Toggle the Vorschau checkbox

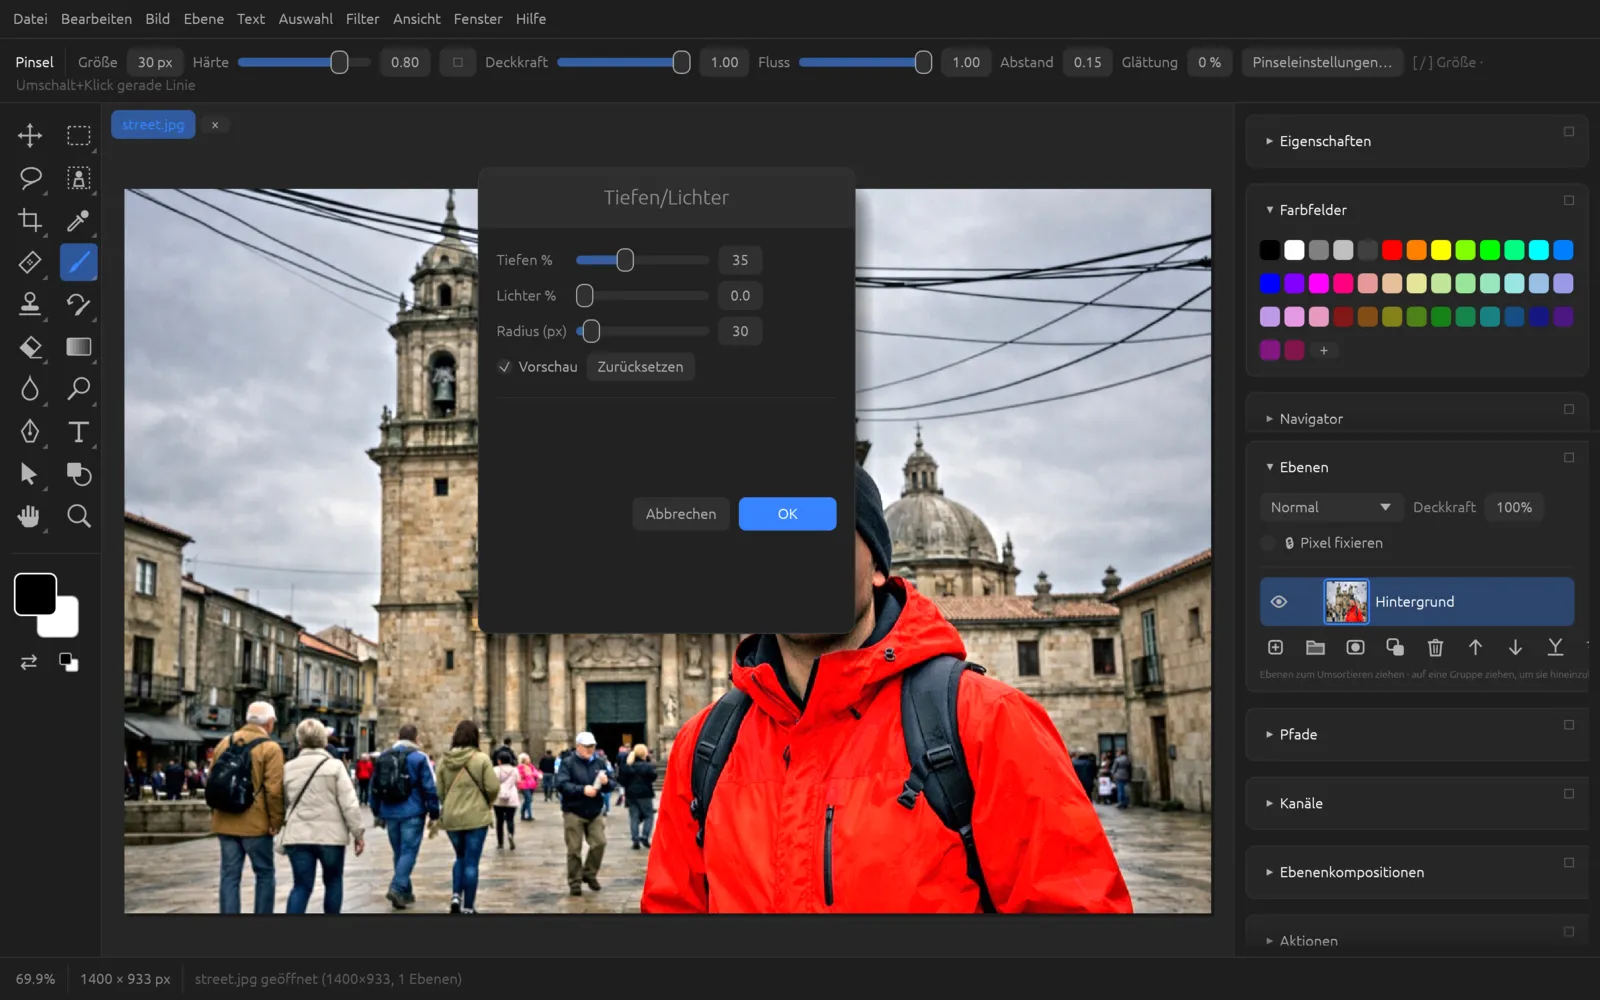pos(505,367)
